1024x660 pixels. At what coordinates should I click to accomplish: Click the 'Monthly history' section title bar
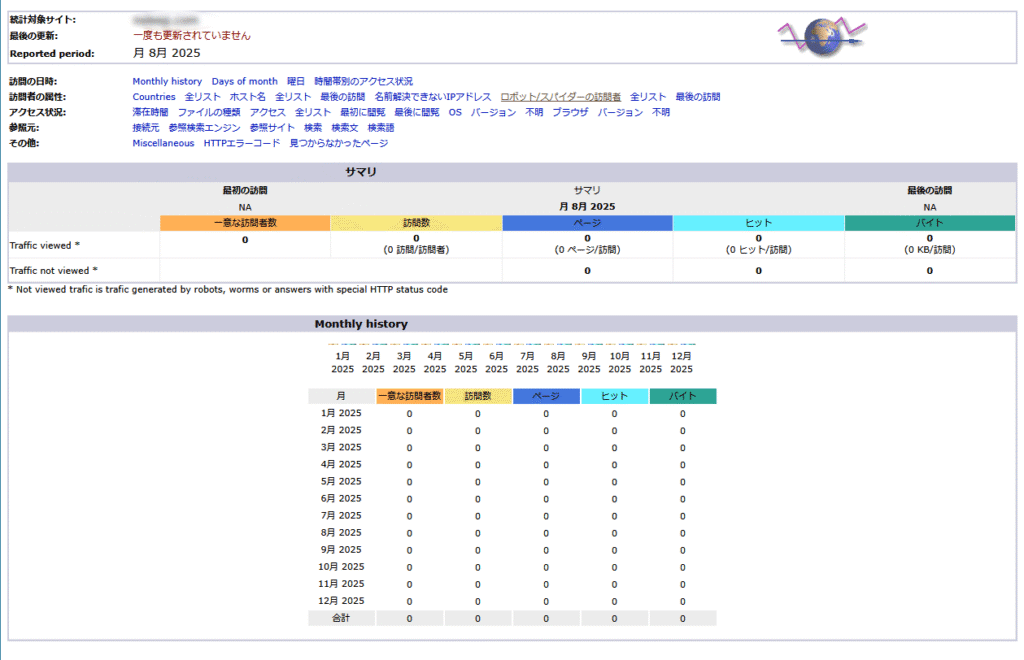click(512, 324)
